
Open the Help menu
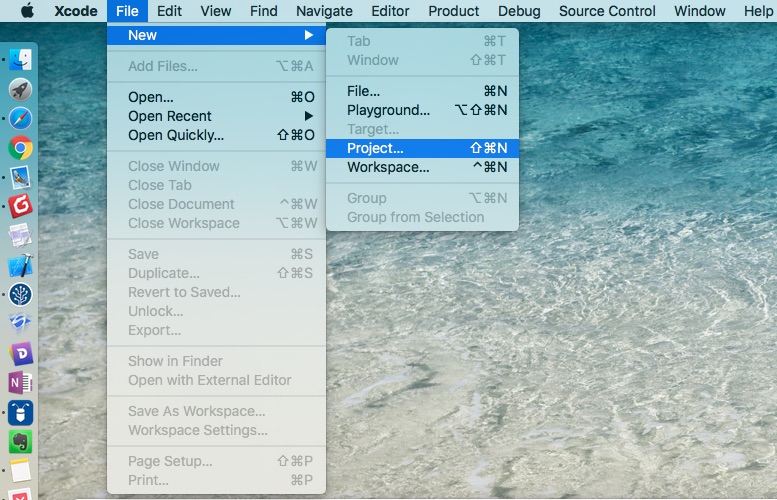coord(758,10)
